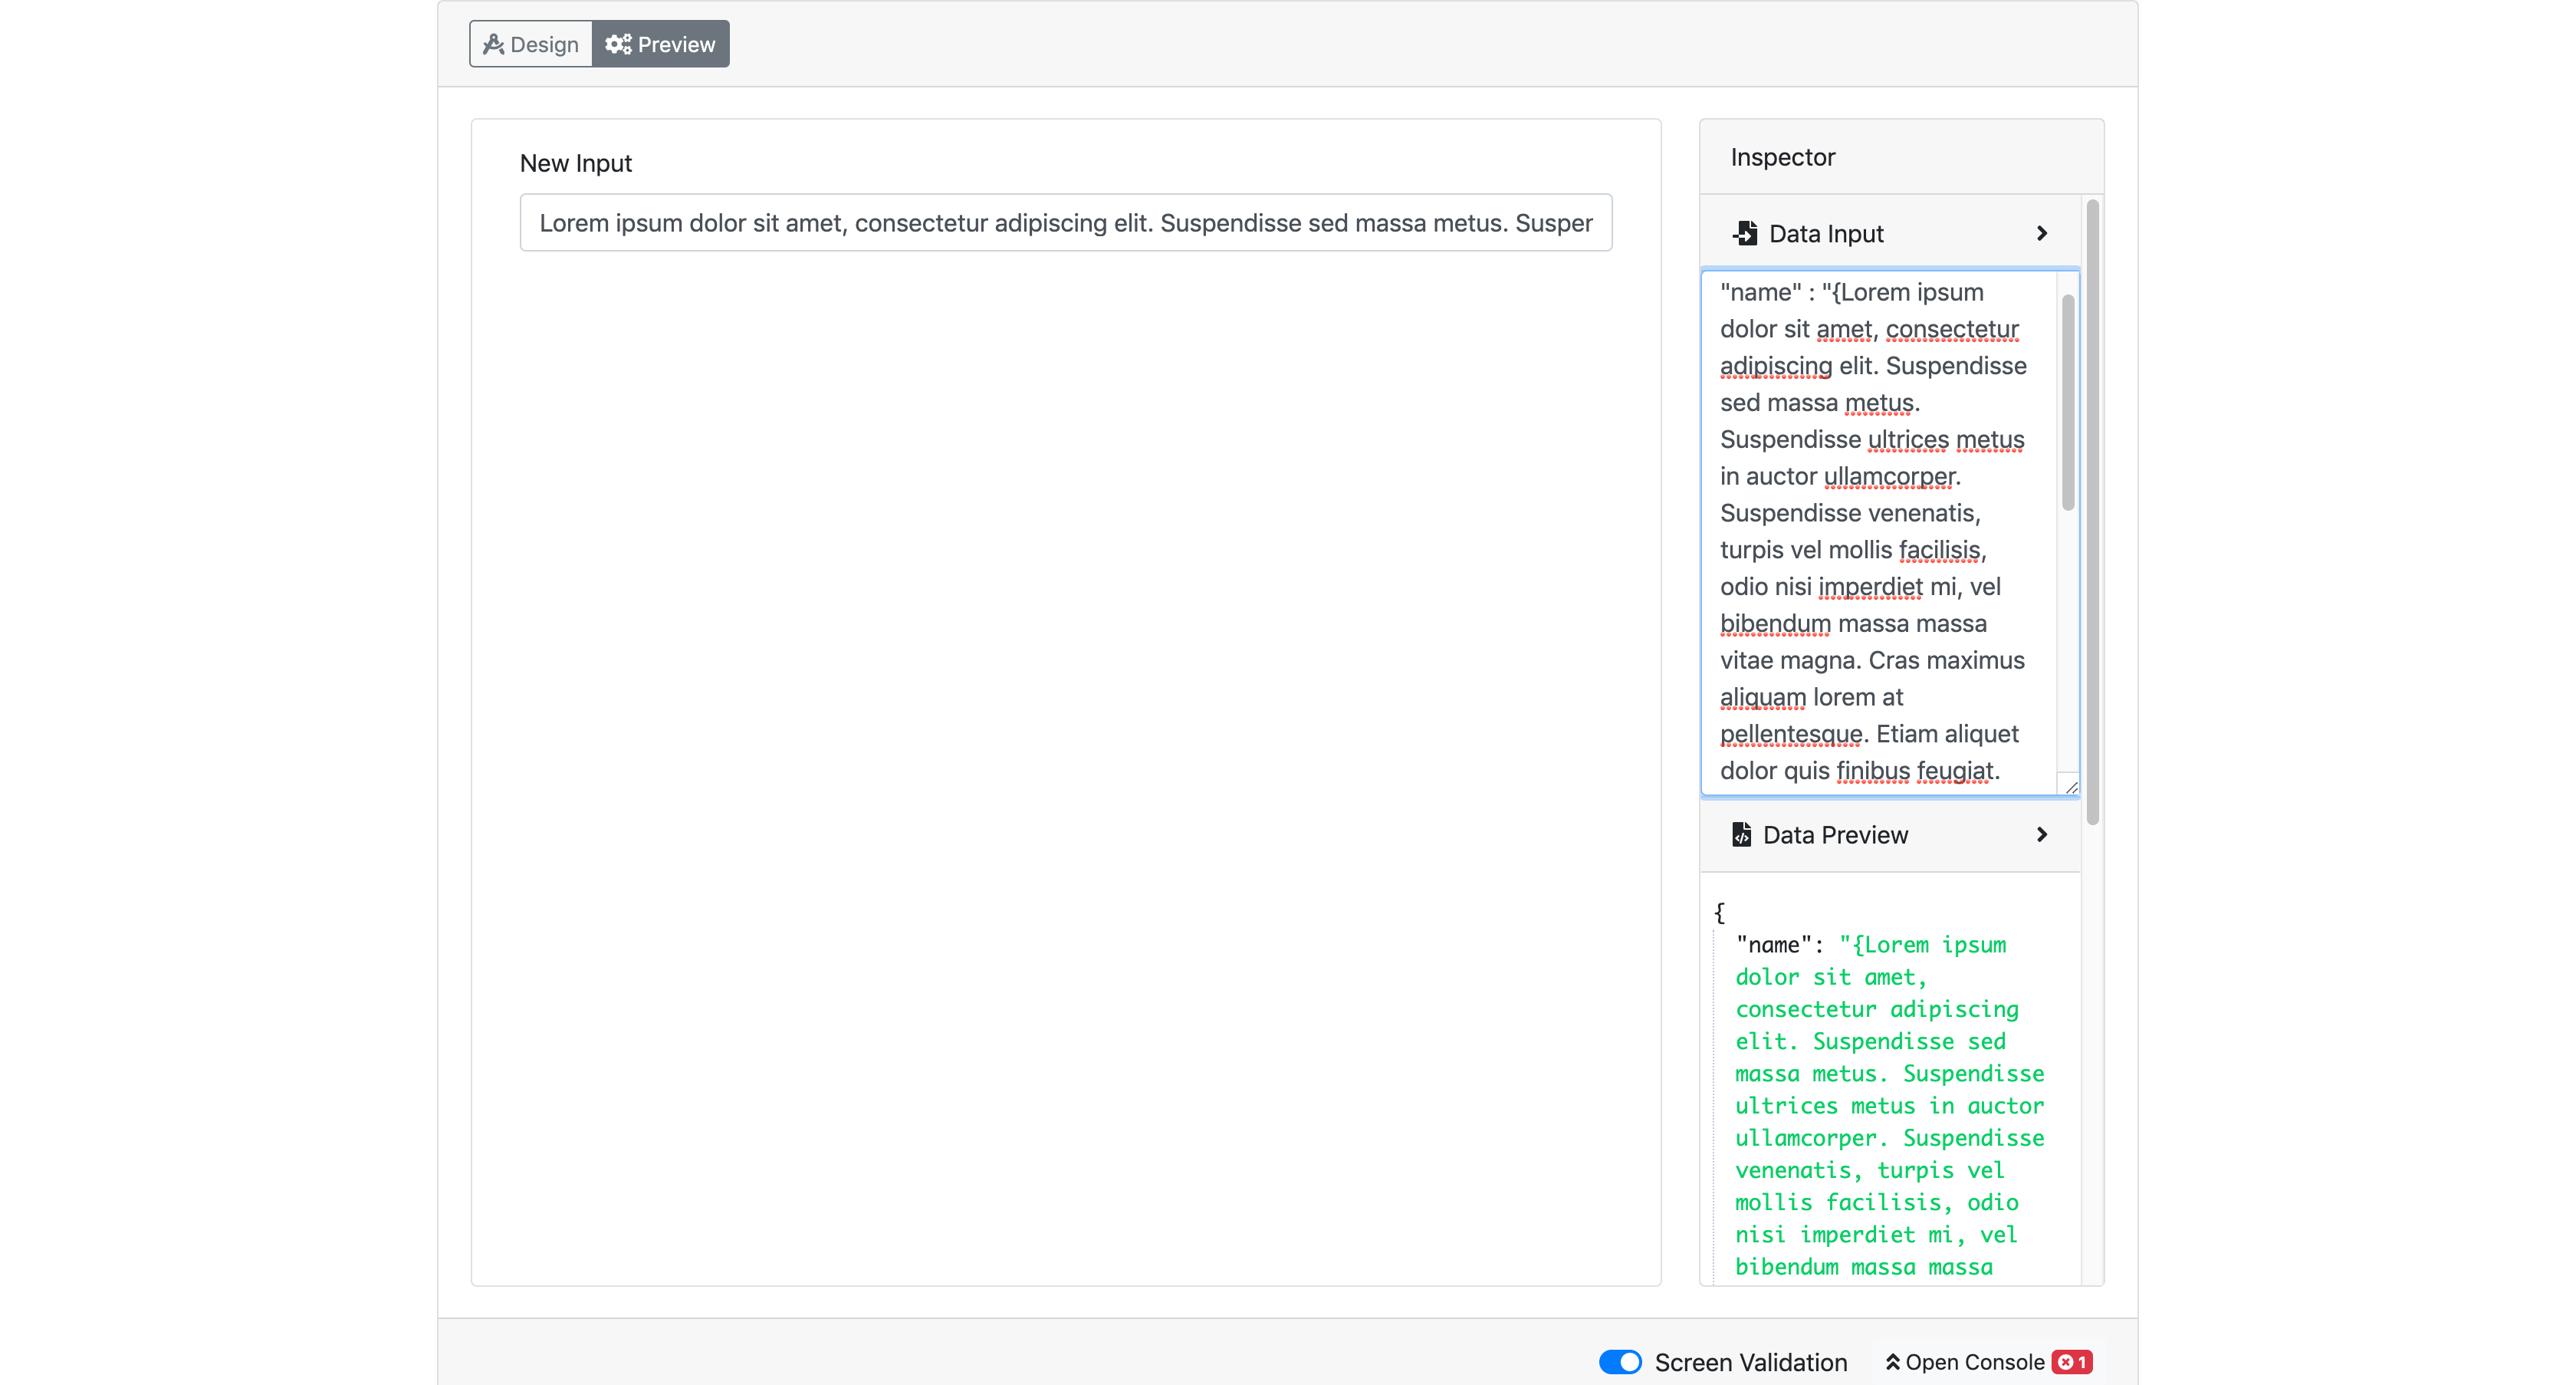
Task: Click the Inspector panel header
Action: pyautogui.click(x=1782, y=156)
